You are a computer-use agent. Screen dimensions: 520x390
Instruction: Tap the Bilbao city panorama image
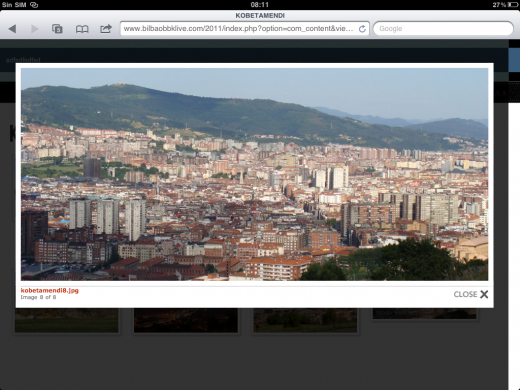pyautogui.click(x=254, y=174)
